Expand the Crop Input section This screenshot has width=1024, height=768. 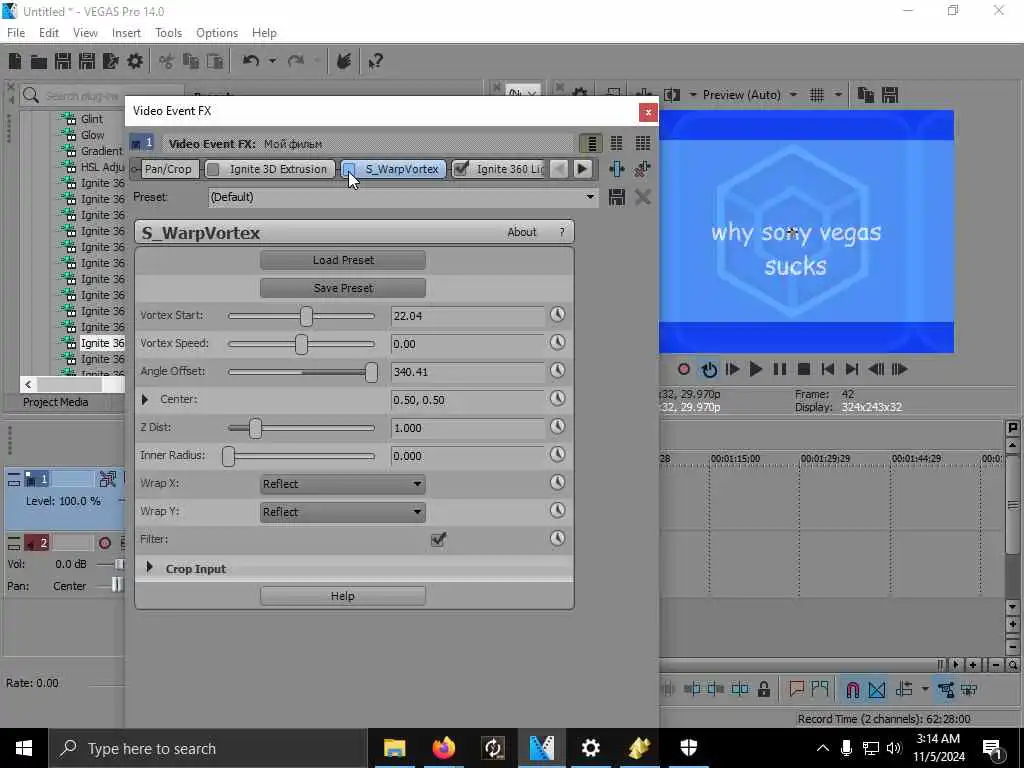[x=149, y=568]
